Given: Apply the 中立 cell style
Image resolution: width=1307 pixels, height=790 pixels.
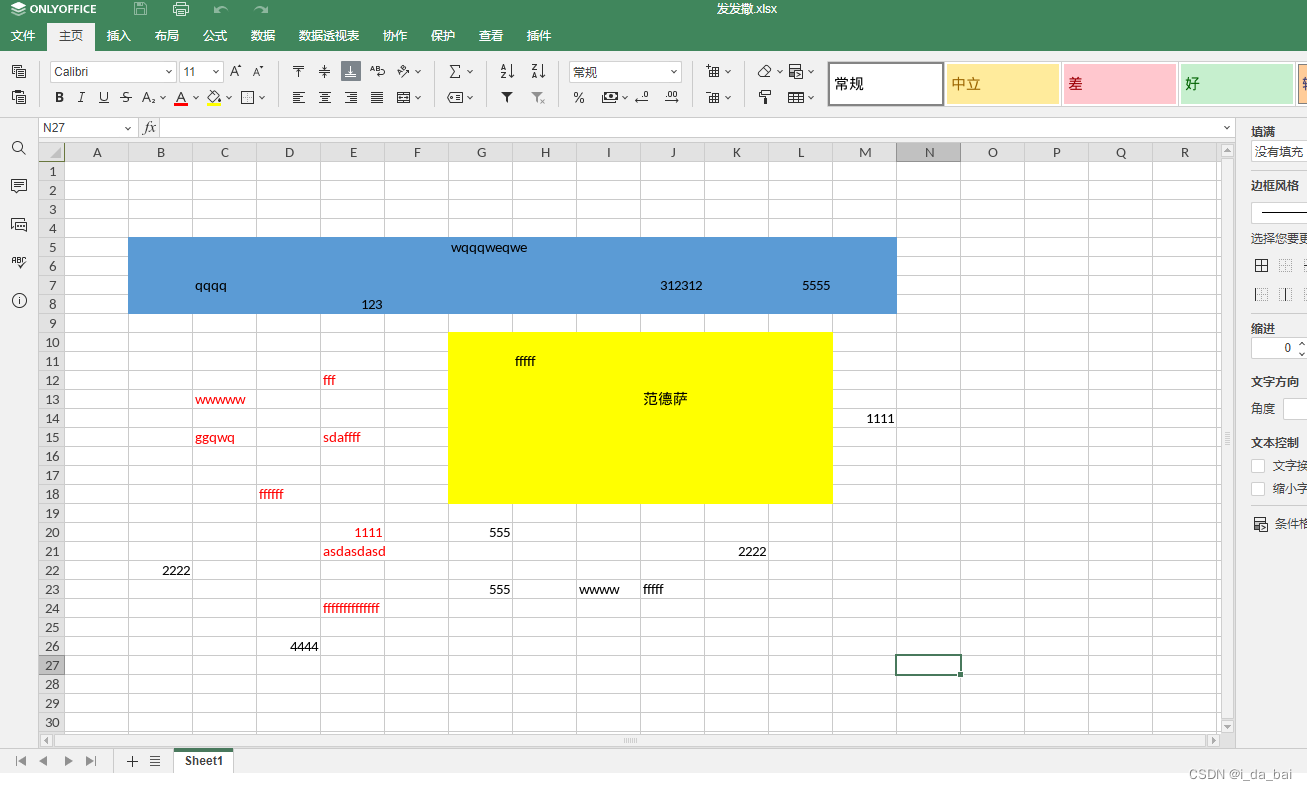Looking at the screenshot, I should [x=1003, y=84].
